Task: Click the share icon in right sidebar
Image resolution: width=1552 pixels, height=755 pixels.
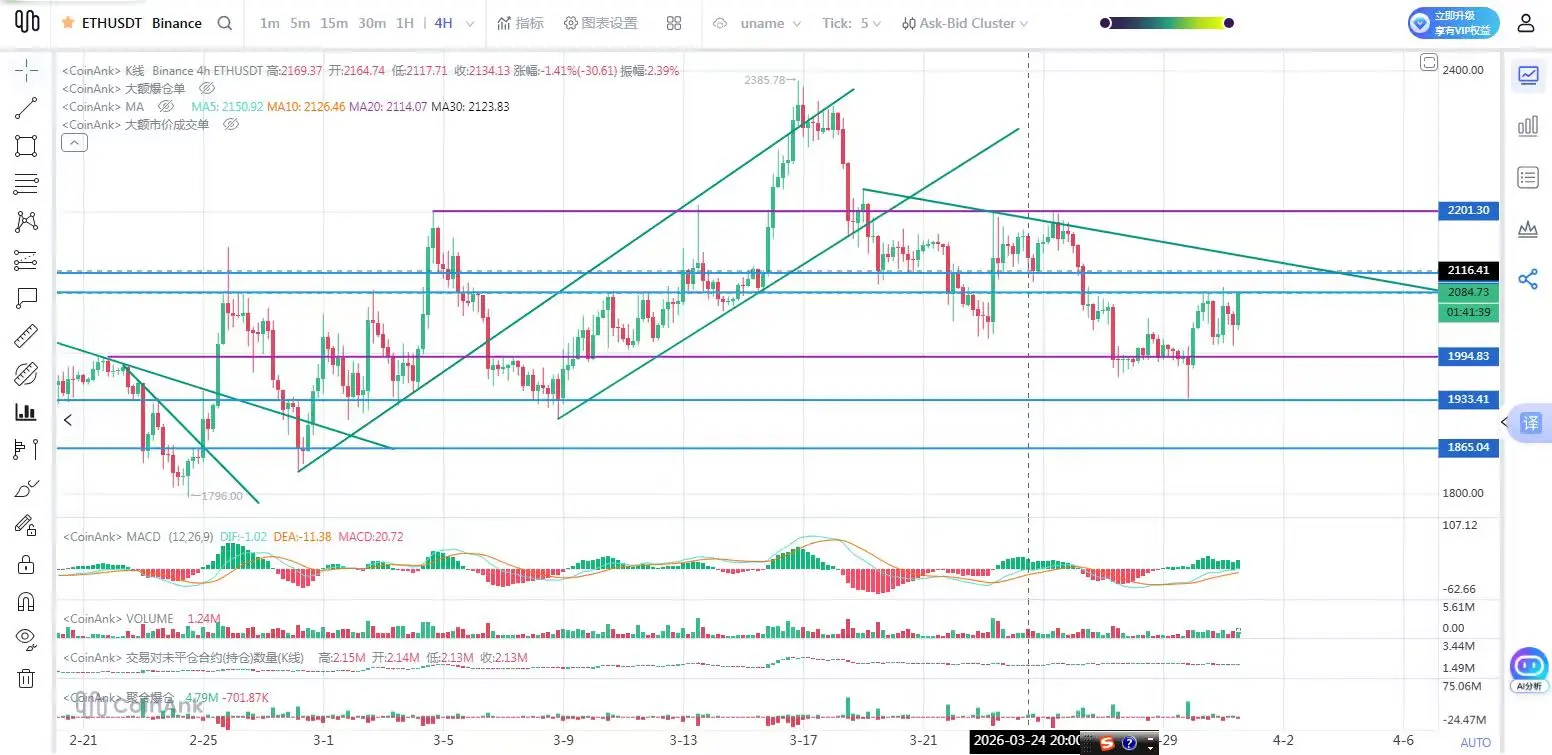Action: coord(1528,279)
